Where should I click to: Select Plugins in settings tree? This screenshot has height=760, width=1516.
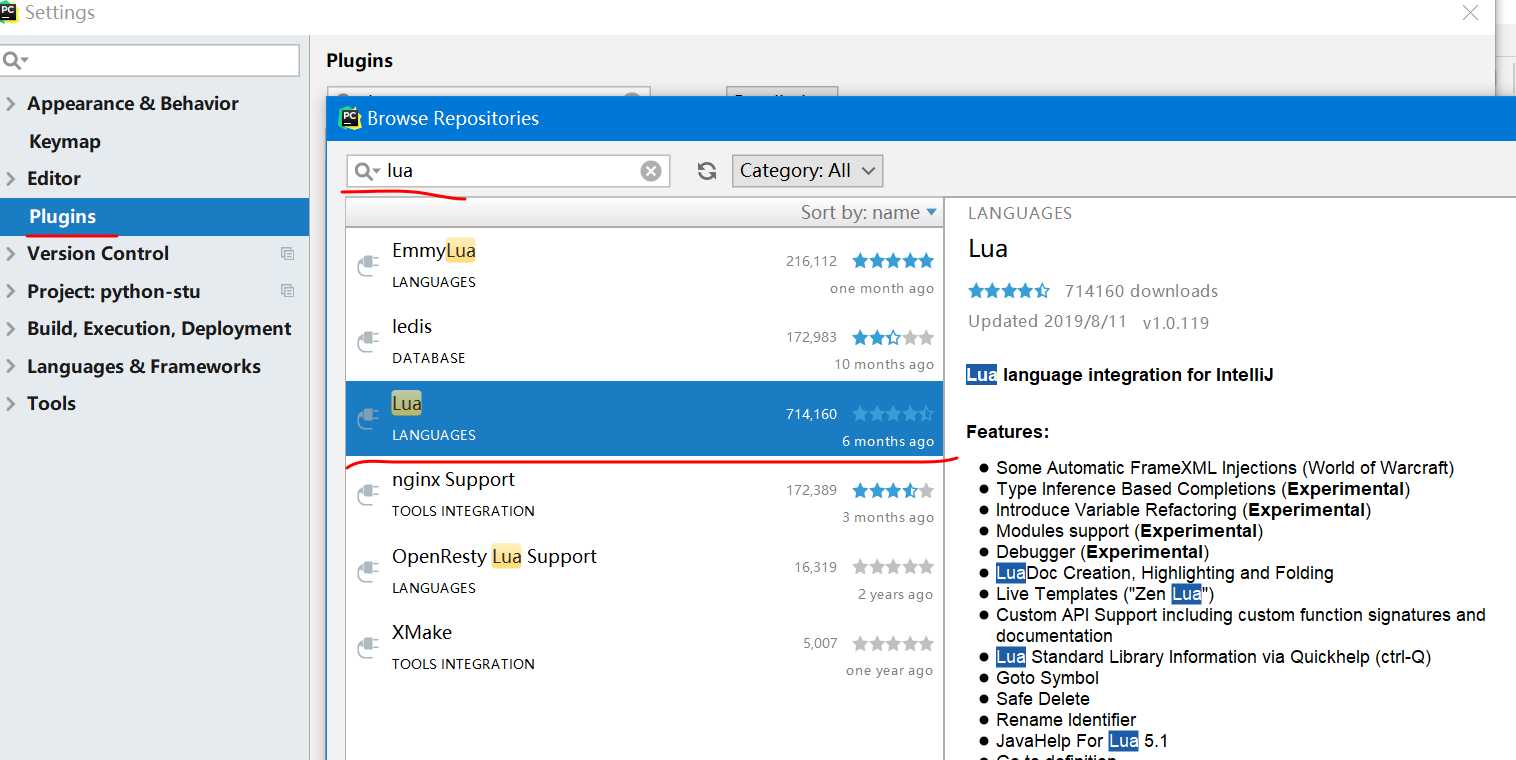point(154,216)
